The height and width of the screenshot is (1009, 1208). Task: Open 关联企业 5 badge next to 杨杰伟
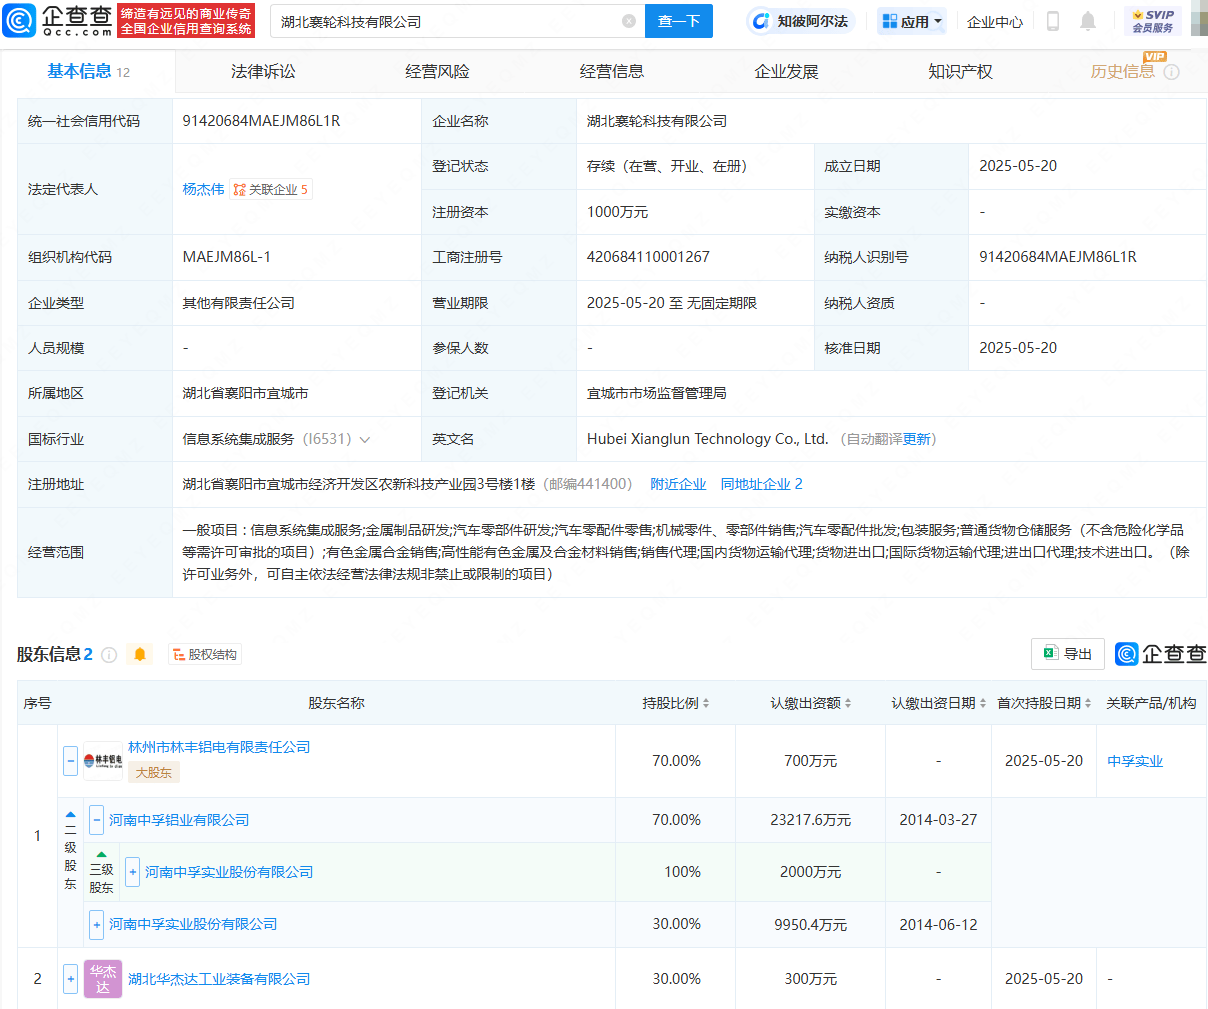point(271,189)
